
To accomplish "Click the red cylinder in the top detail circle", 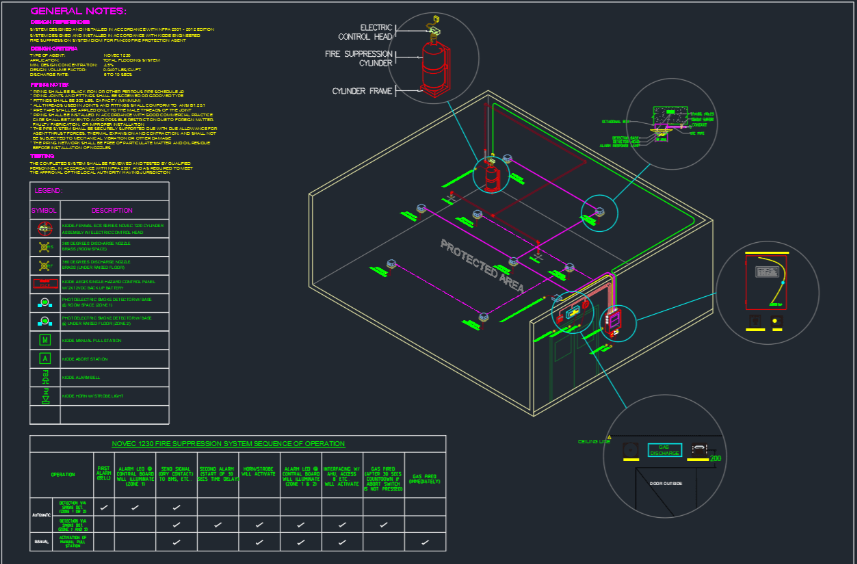I will click(436, 68).
